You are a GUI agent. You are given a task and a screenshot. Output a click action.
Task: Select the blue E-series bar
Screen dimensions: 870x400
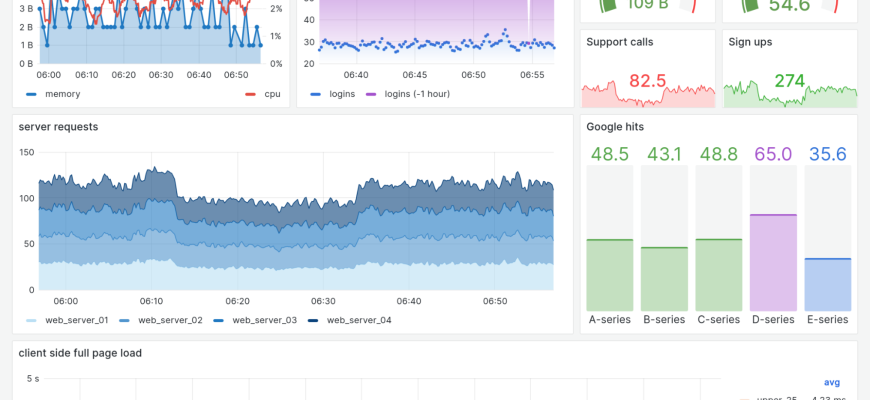click(827, 284)
